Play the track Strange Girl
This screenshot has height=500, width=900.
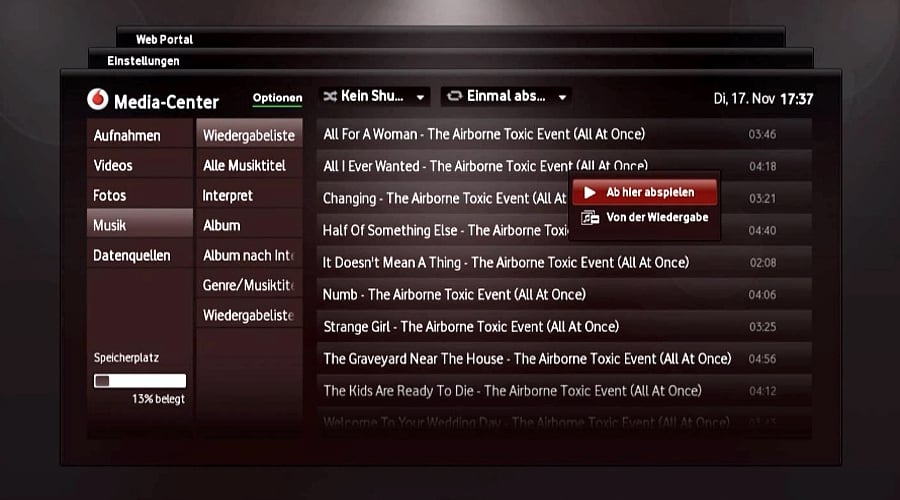coord(470,327)
